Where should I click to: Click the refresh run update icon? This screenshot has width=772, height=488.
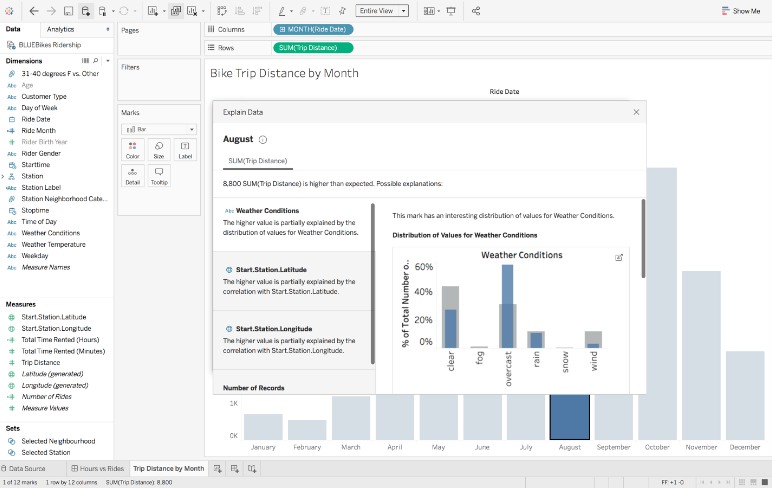[124, 11]
